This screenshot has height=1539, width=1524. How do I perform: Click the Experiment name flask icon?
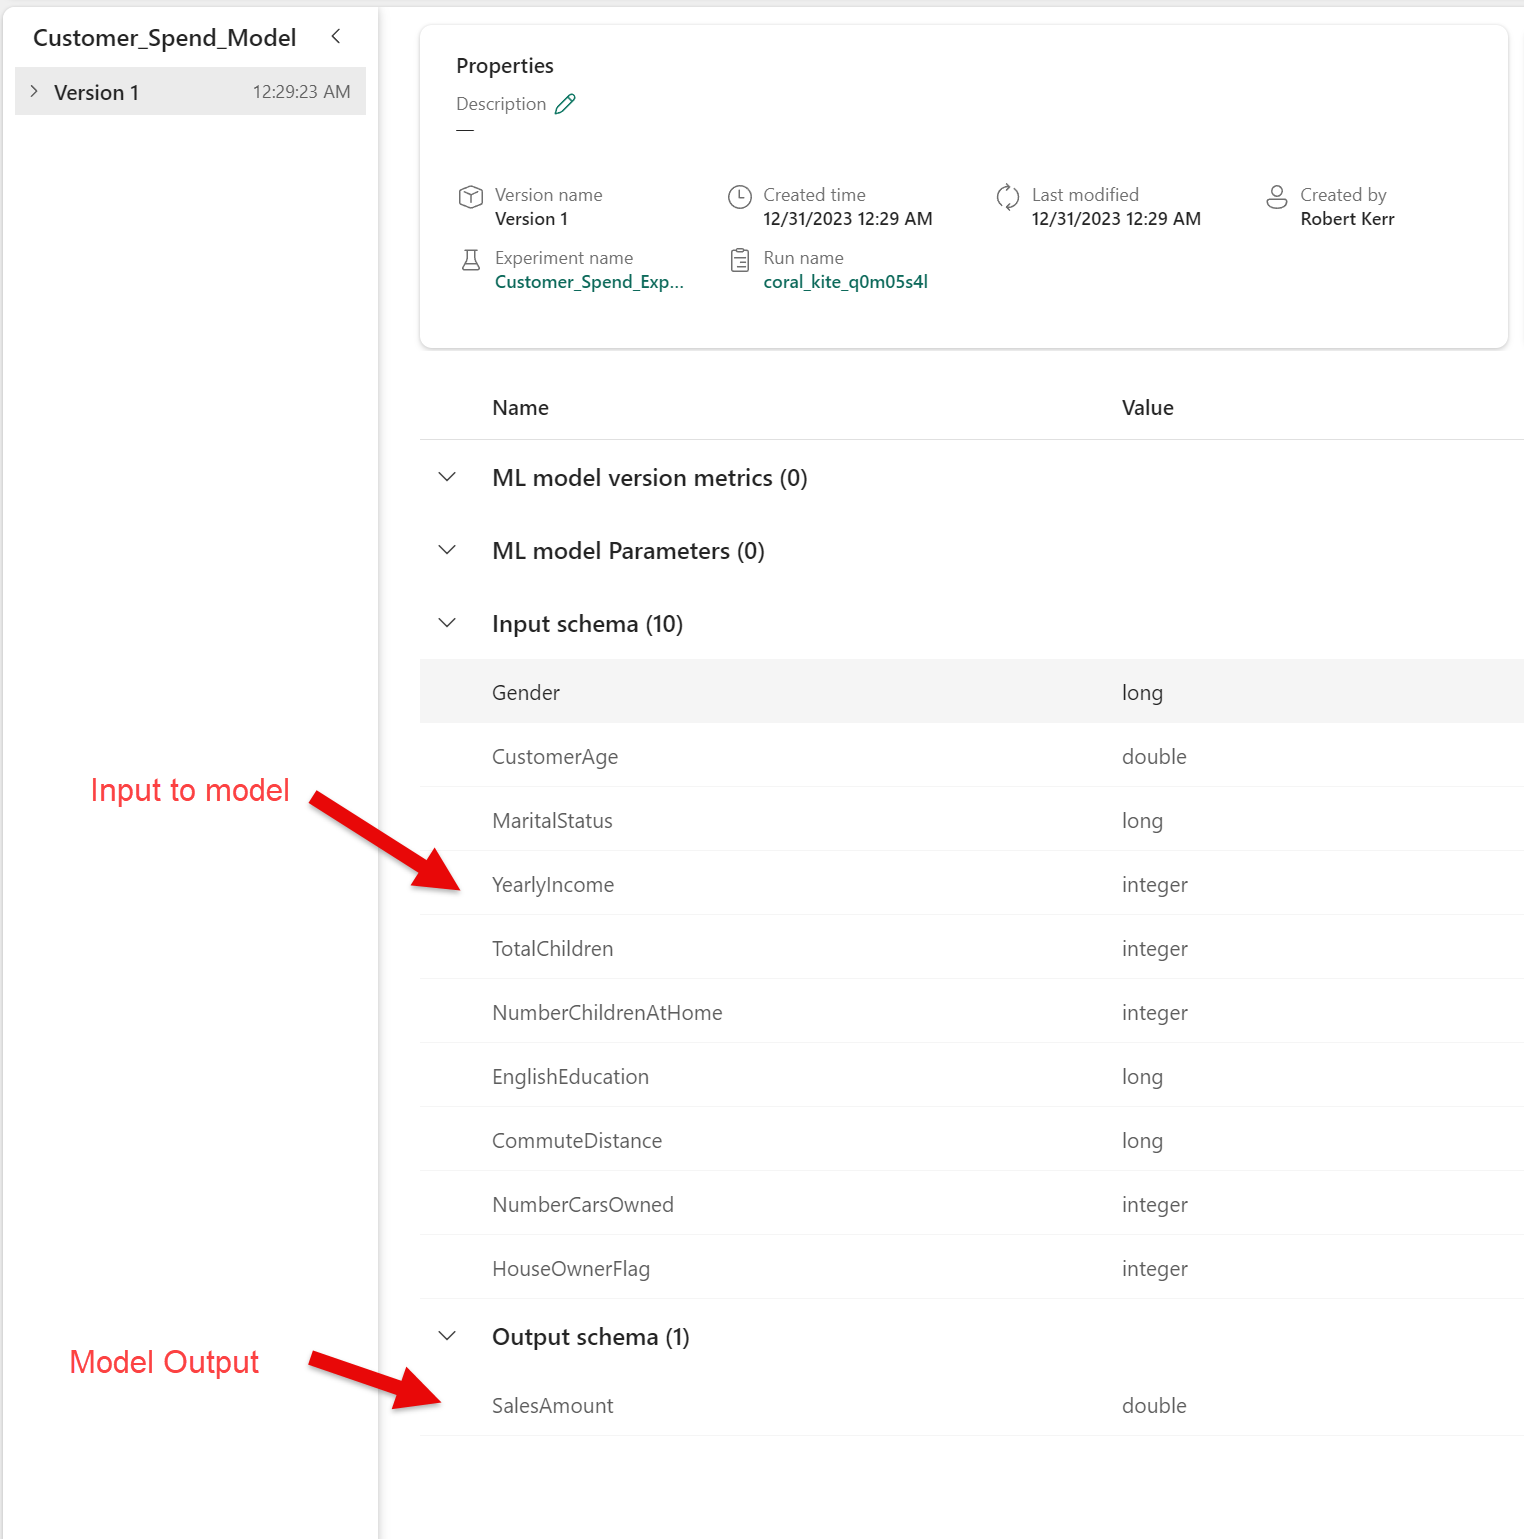point(470,260)
